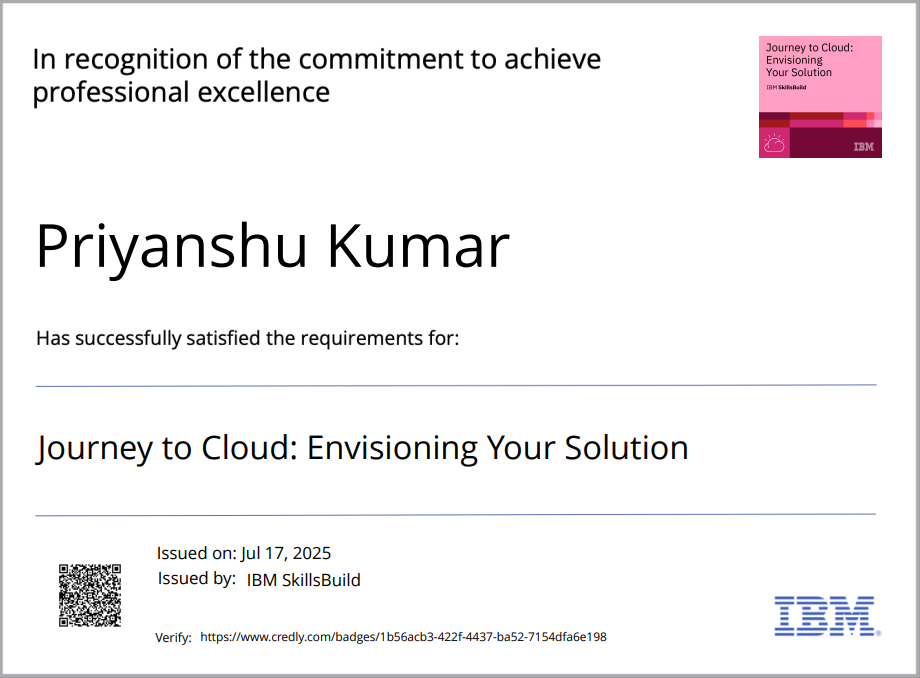Click the lower horizontal divider line
This screenshot has height=678, width=920.
[460, 513]
